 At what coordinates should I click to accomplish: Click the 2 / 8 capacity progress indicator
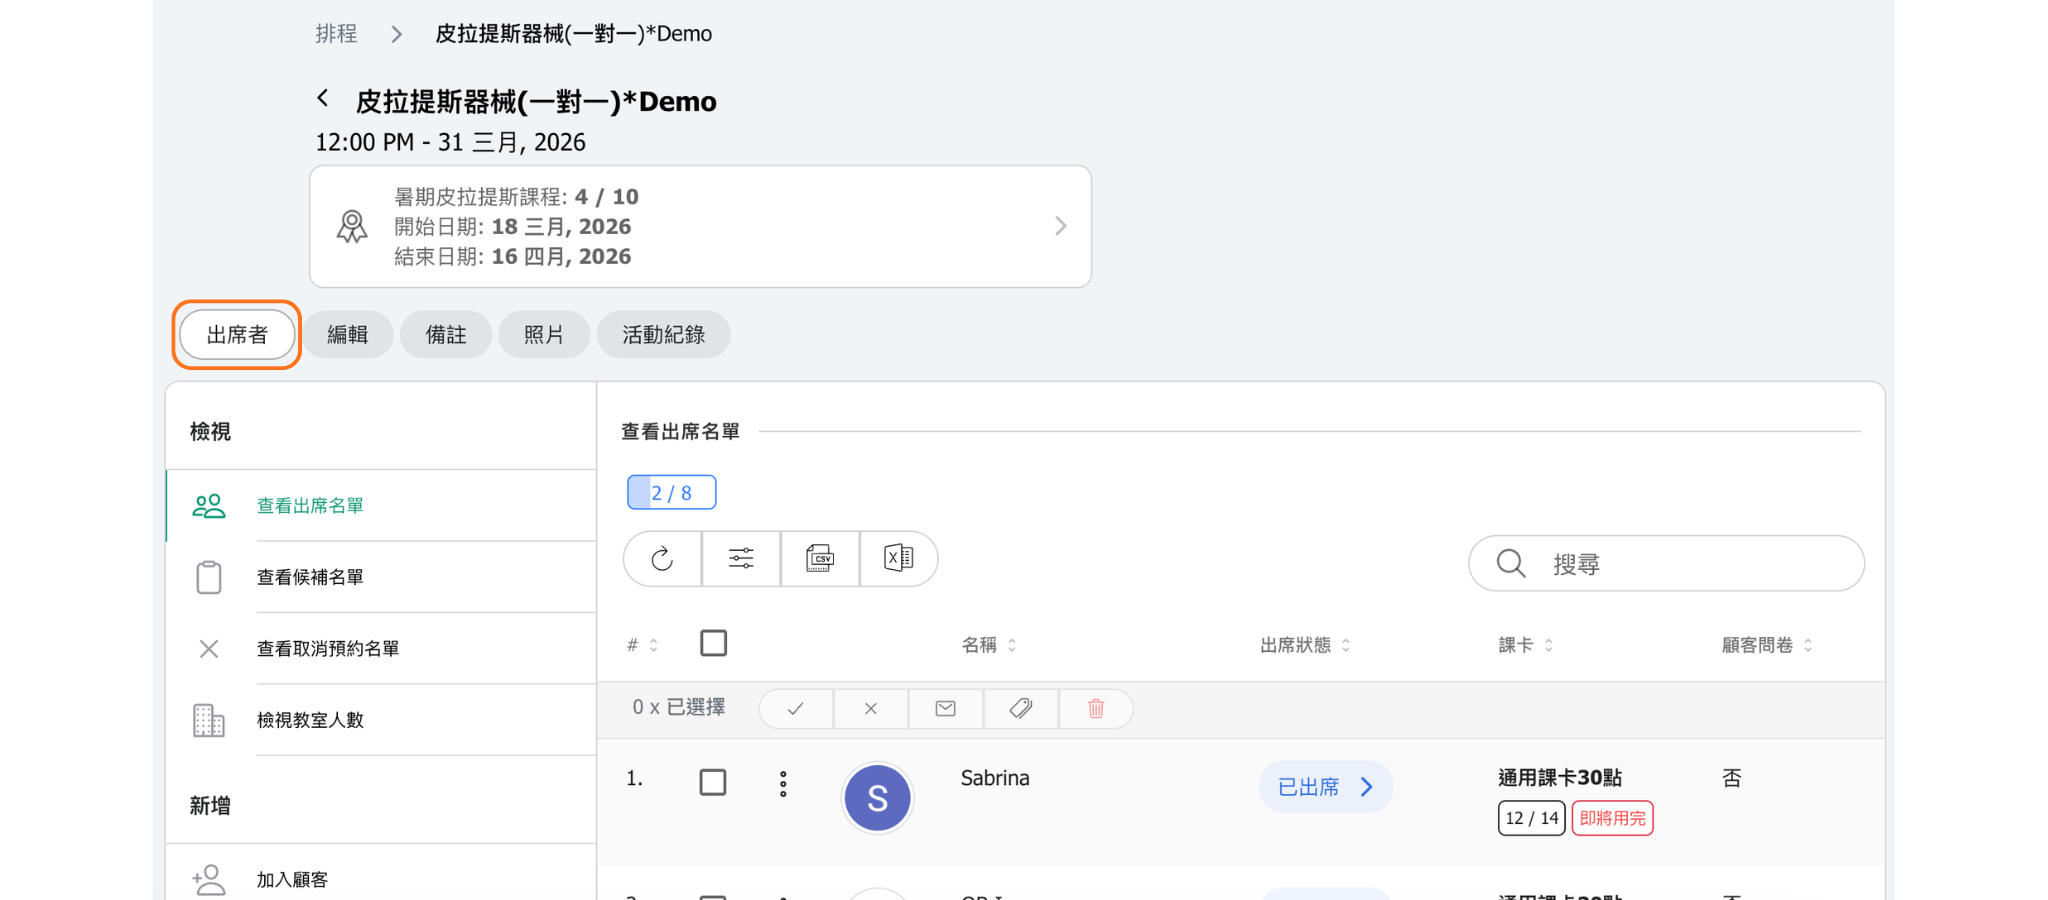[x=671, y=493]
